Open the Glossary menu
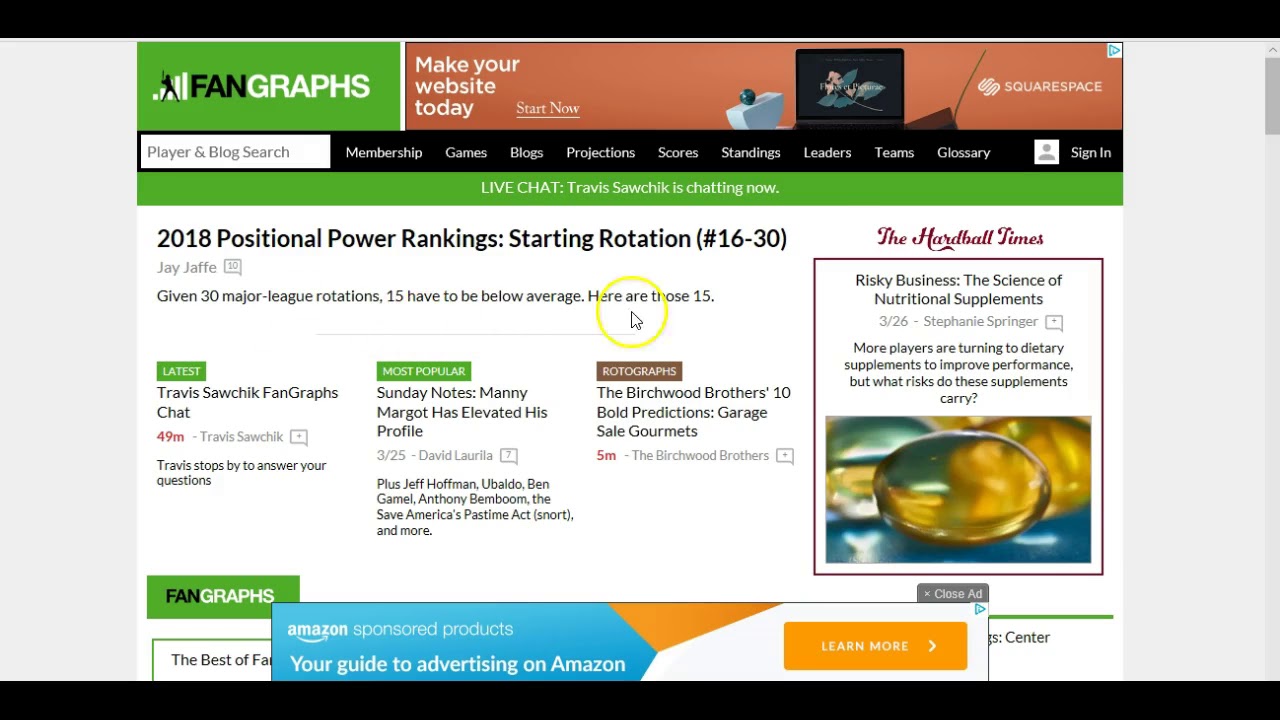 pos(964,152)
